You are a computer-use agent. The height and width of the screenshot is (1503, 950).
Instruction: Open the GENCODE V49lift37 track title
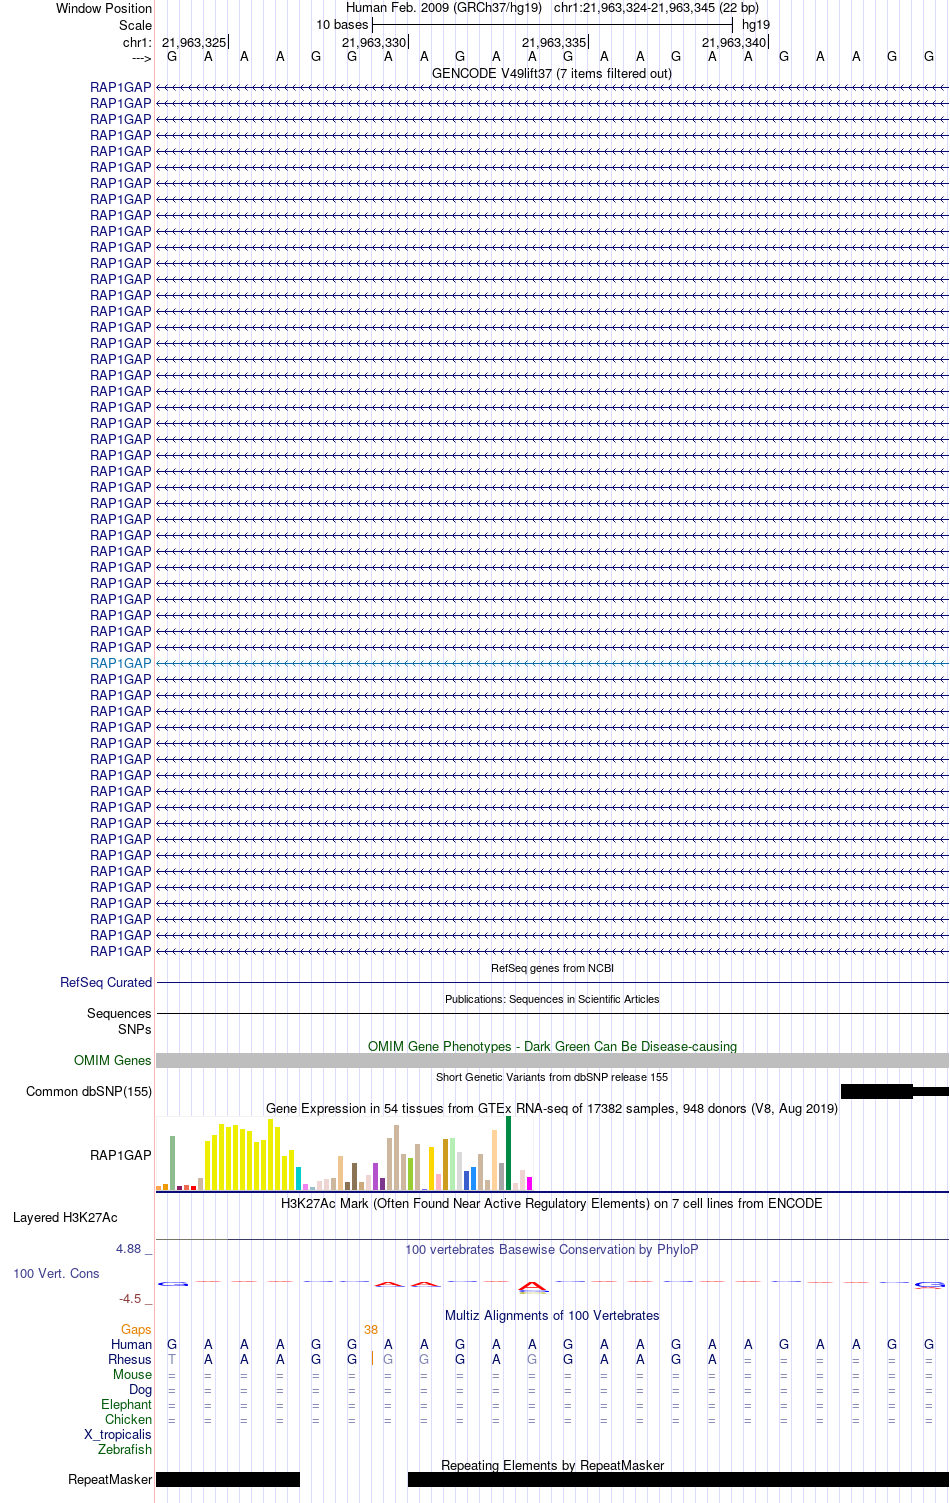coord(552,73)
